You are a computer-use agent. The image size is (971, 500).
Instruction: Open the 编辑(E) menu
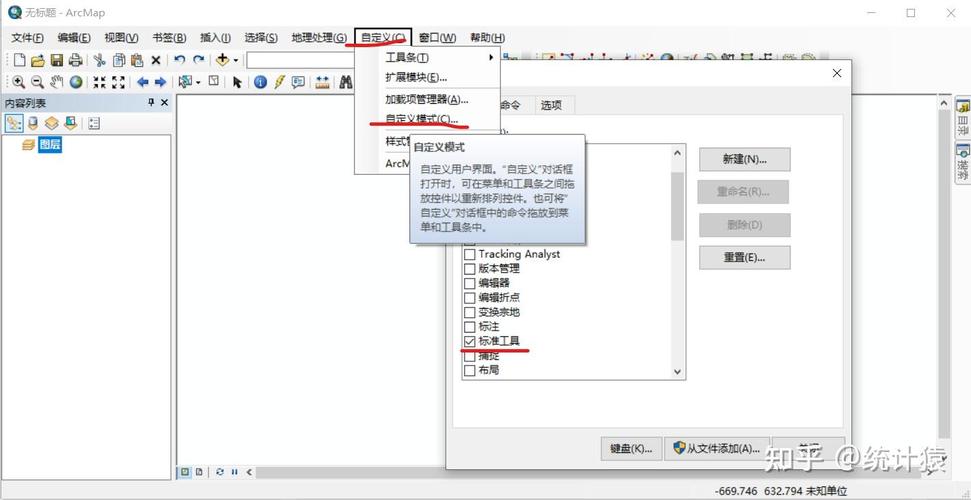tap(74, 38)
